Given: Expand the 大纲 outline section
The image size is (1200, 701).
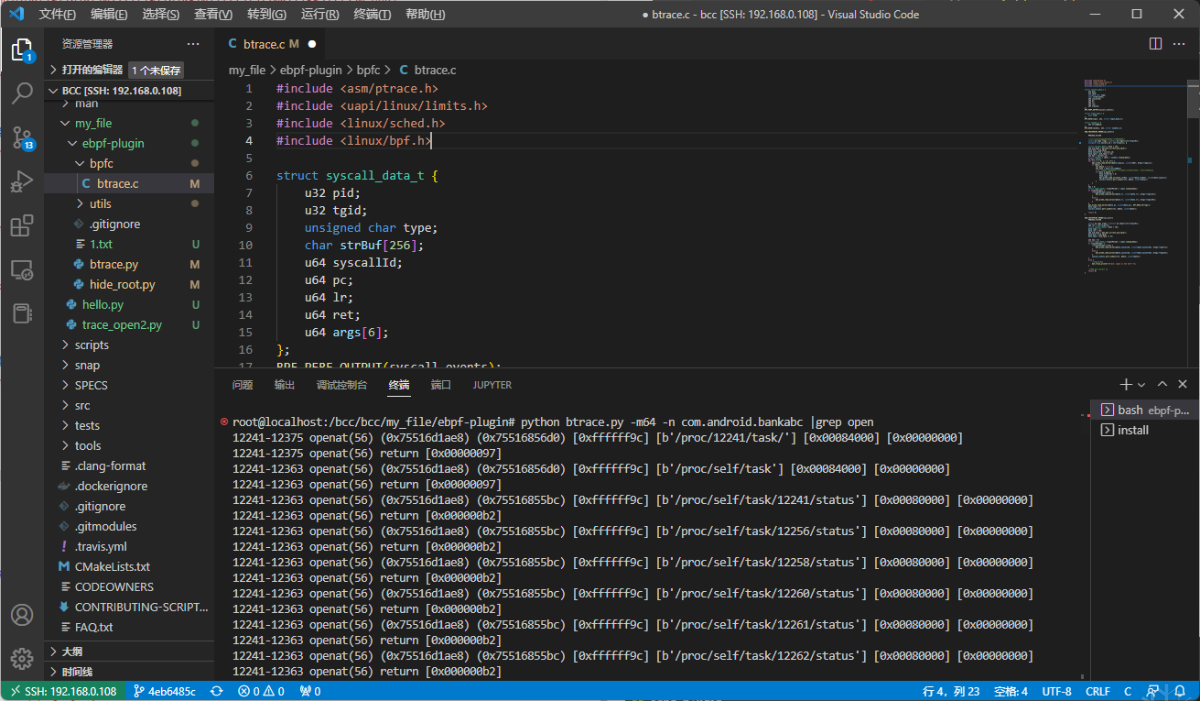Looking at the screenshot, I should pos(72,651).
